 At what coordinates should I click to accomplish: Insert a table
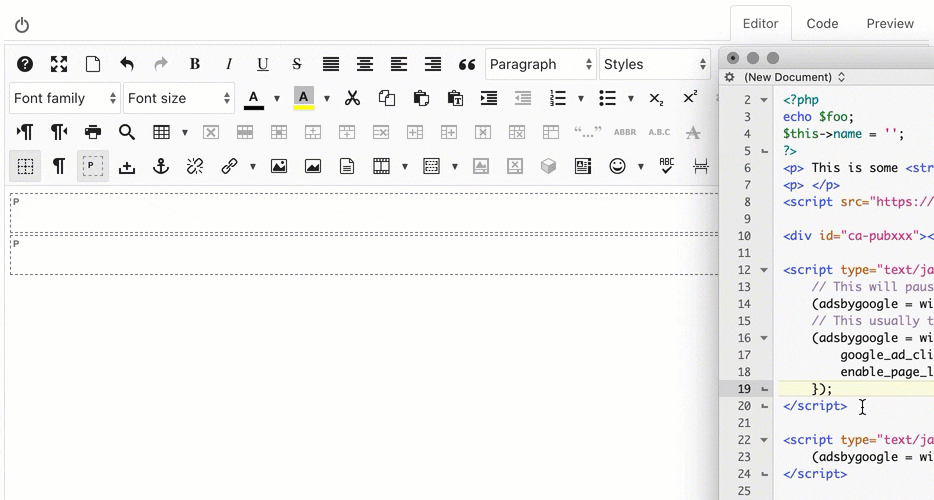pyautogui.click(x=161, y=132)
